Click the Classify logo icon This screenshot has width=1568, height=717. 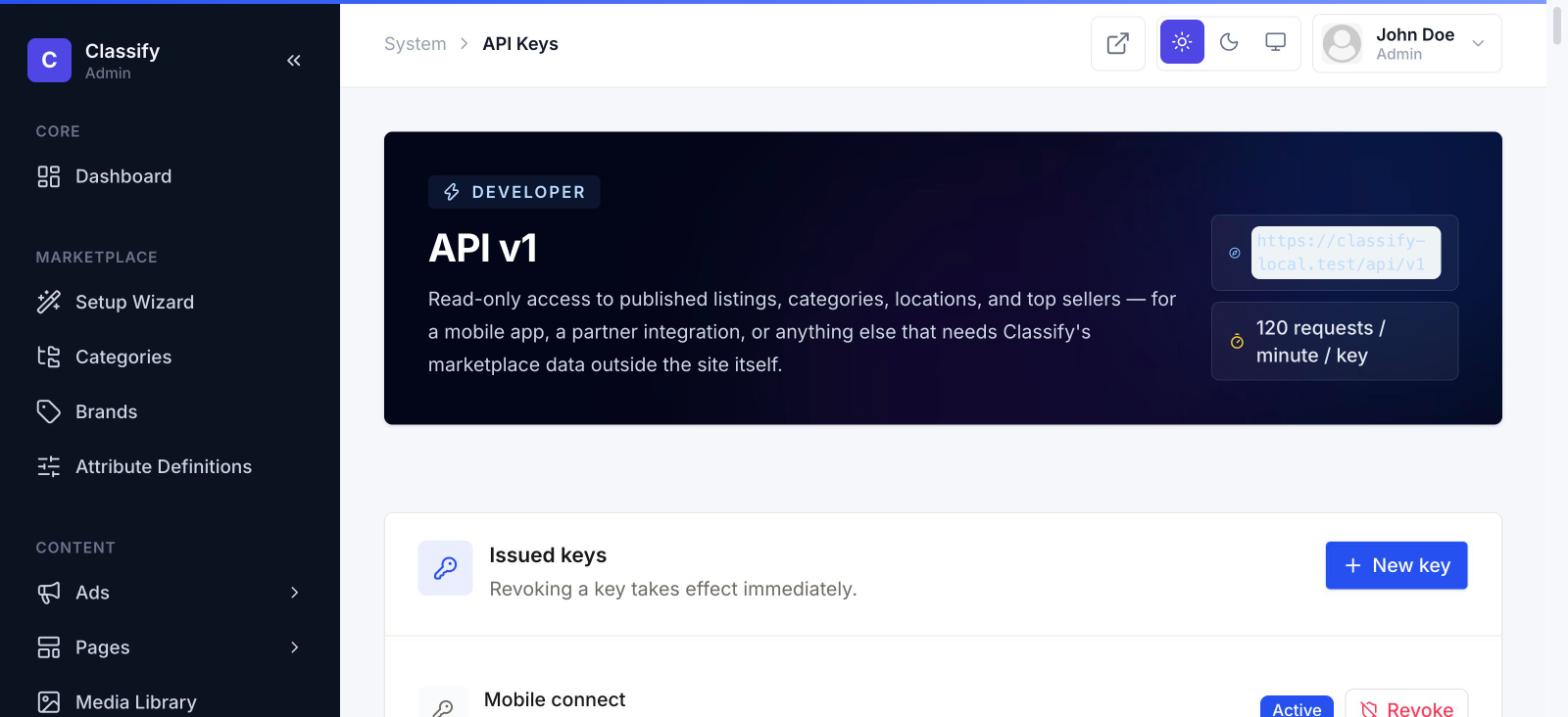pos(49,60)
